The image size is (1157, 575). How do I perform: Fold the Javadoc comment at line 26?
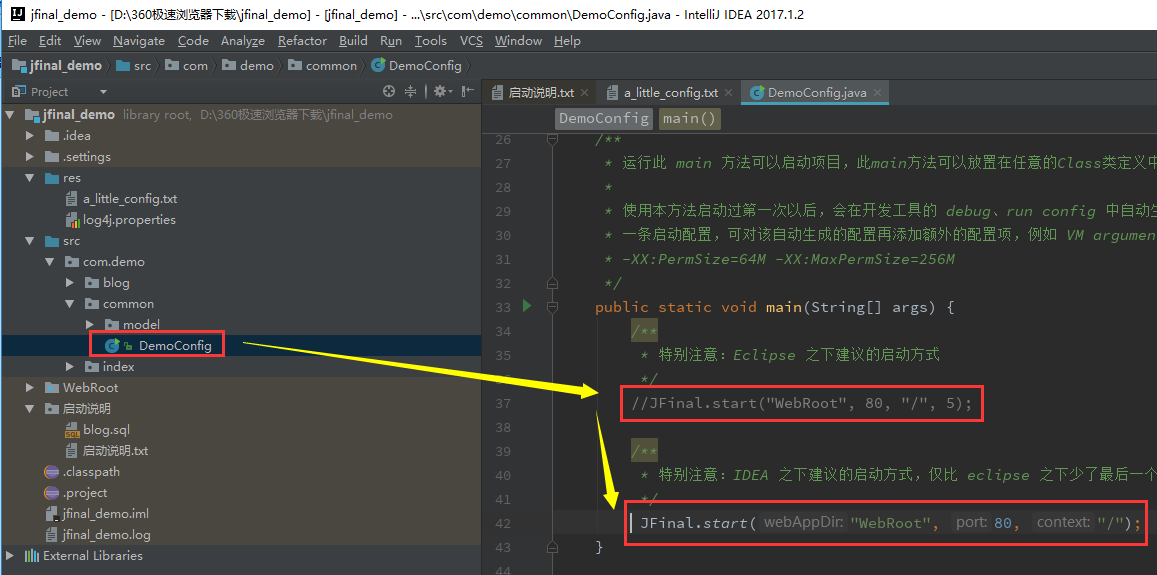click(552, 139)
